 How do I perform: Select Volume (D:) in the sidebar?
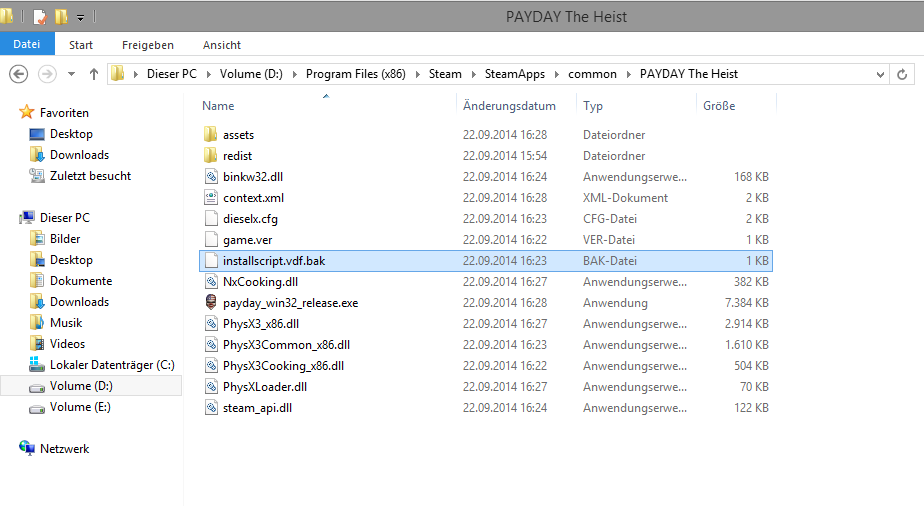(x=81, y=386)
